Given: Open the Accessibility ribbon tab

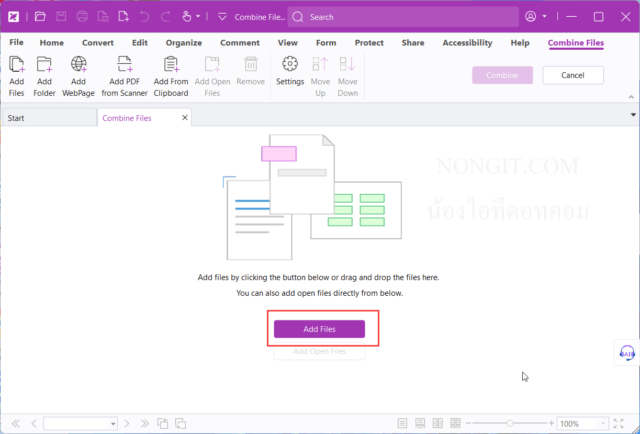Looking at the screenshot, I should (x=467, y=42).
